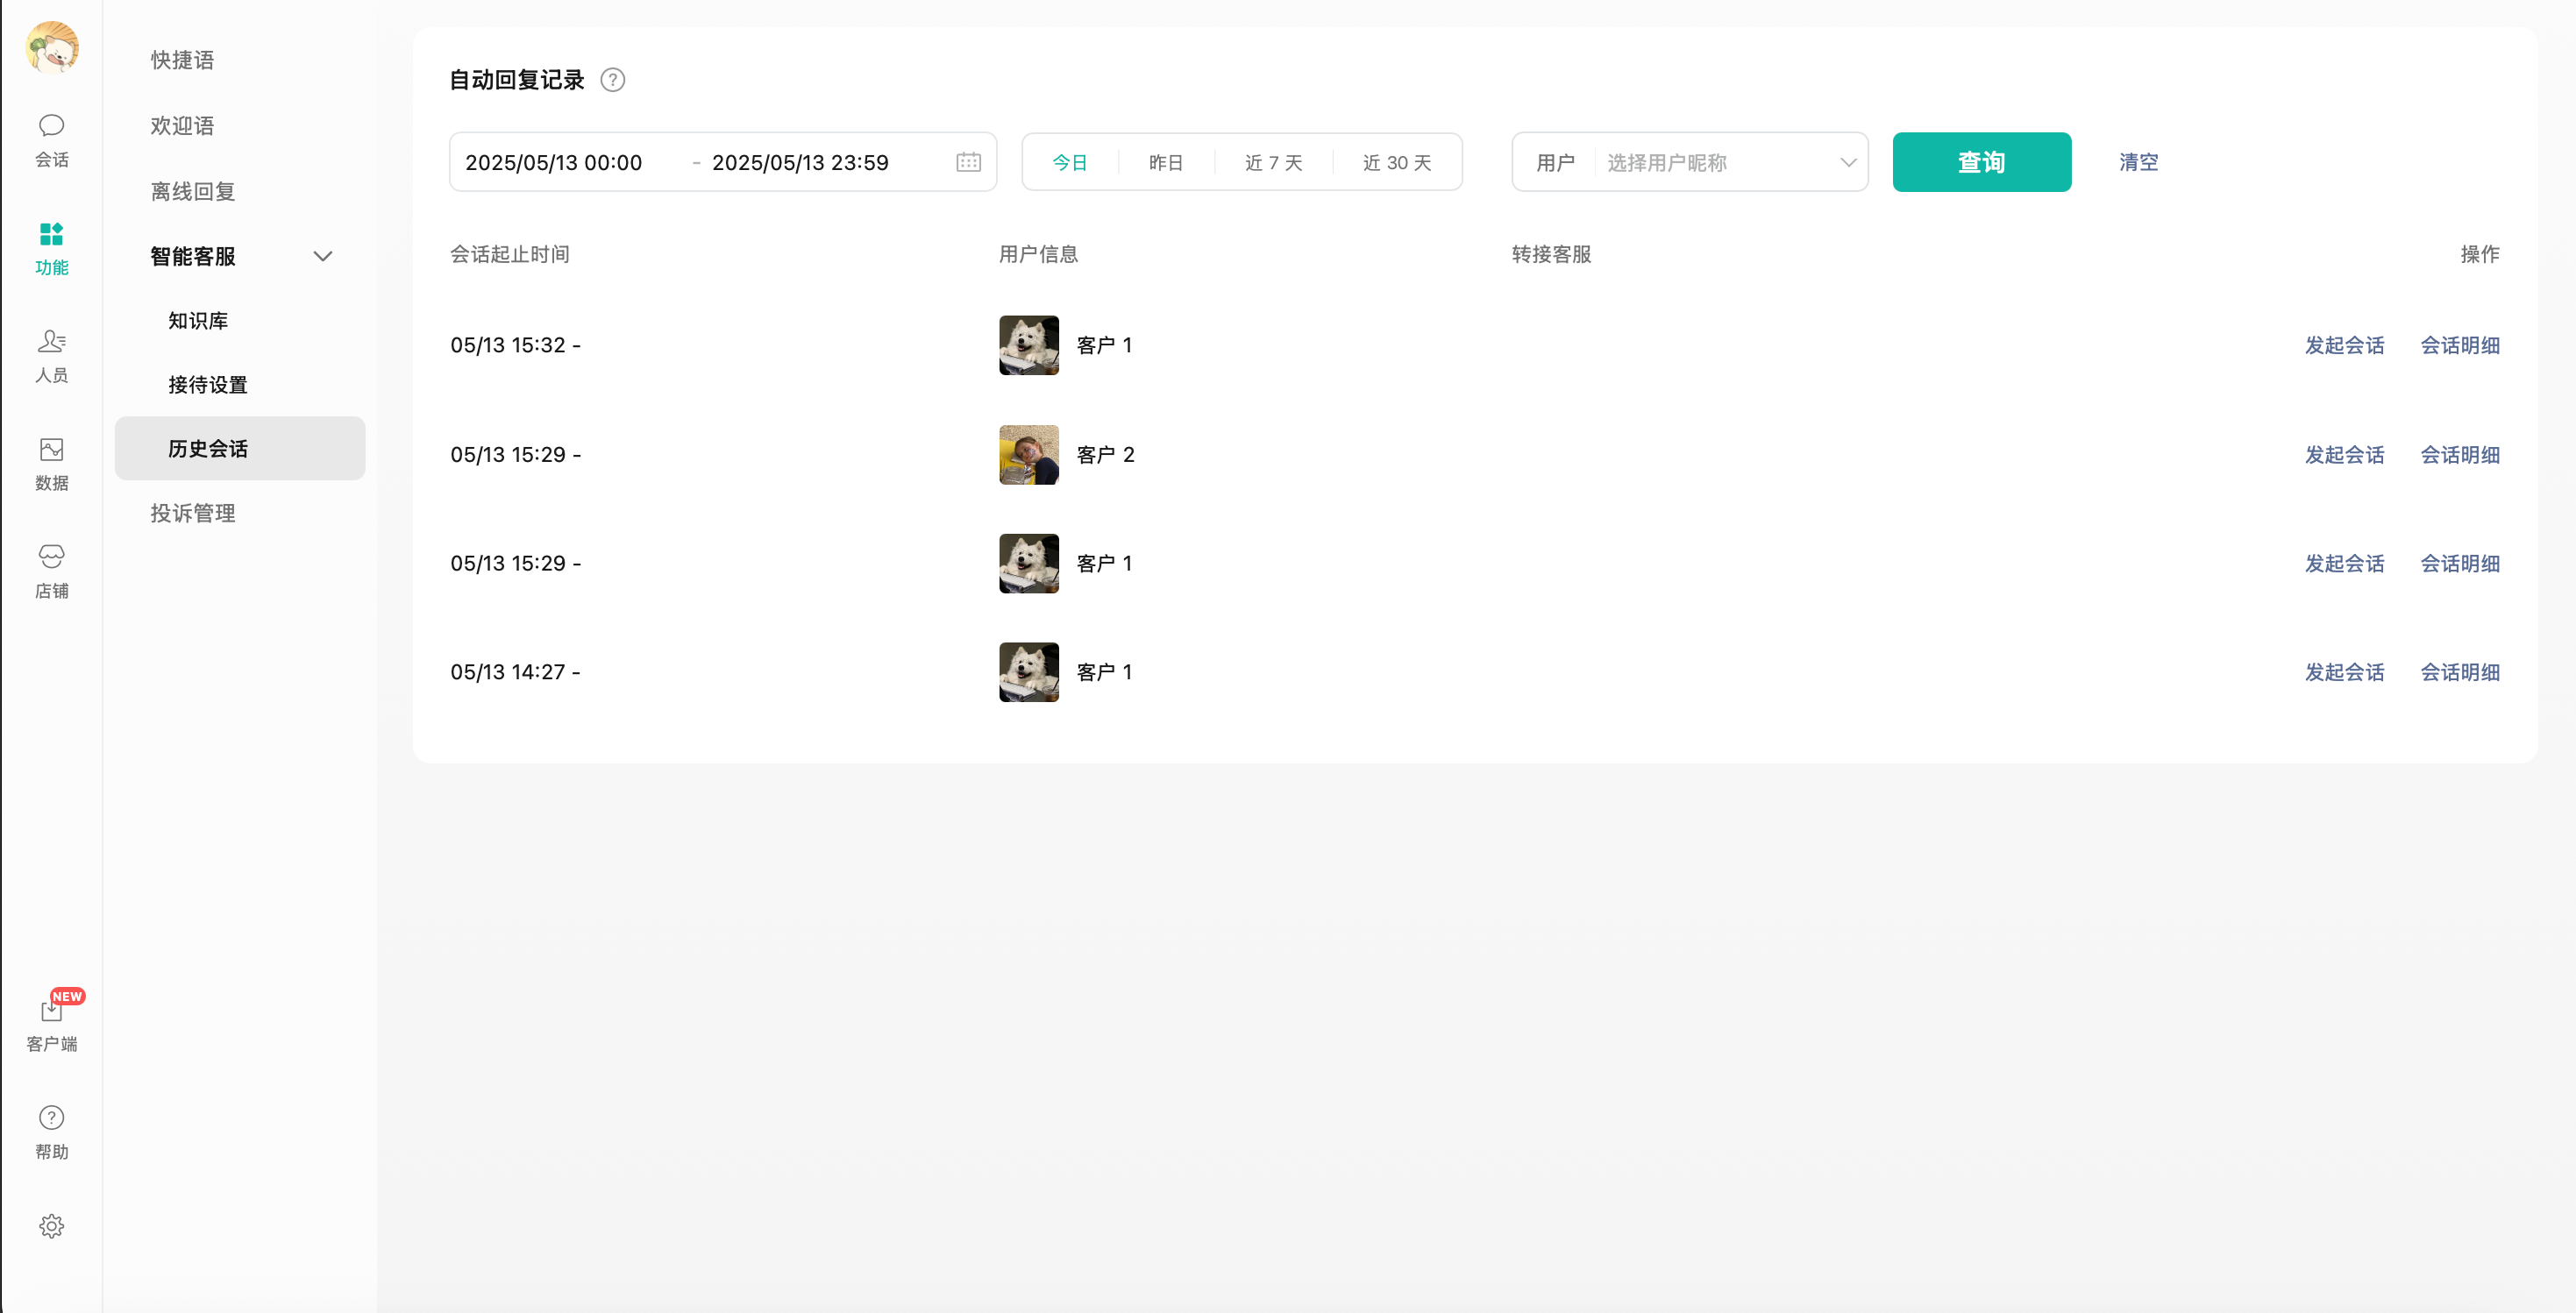The image size is (2576, 1313).
Task: Click the 客户 2 avatar thumbnail
Action: pyautogui.click(x=1028, y=455)
